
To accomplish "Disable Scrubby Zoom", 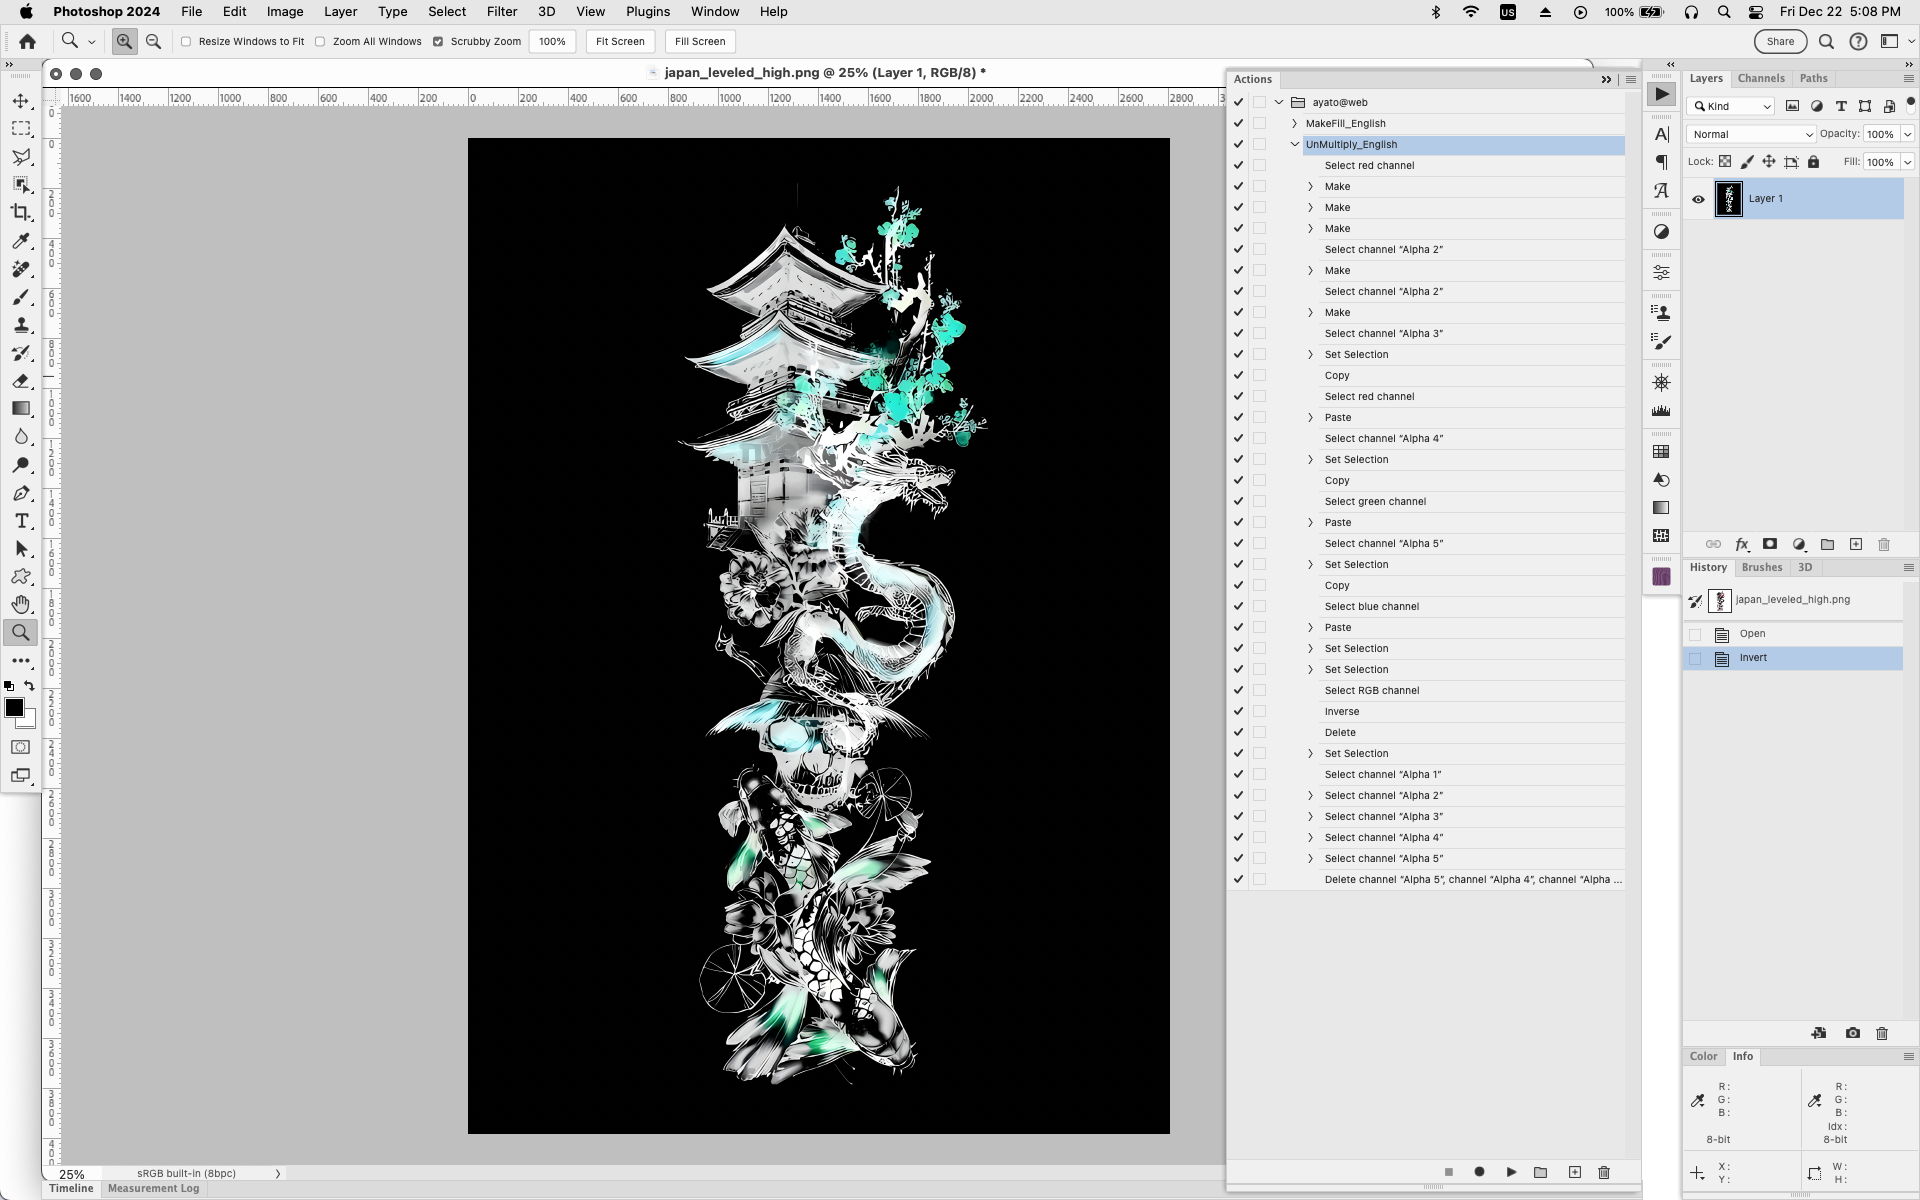I will tap(437, 42).
